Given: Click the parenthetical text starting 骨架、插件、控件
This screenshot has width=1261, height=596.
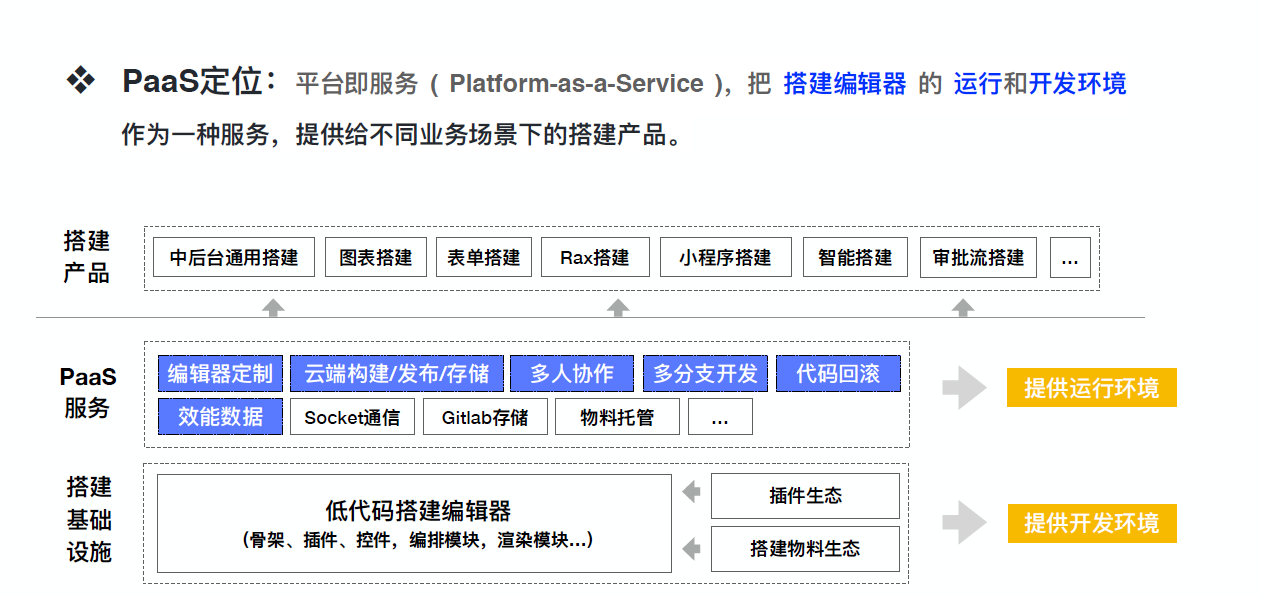Looking at the screenshot, I should [417, 540].
